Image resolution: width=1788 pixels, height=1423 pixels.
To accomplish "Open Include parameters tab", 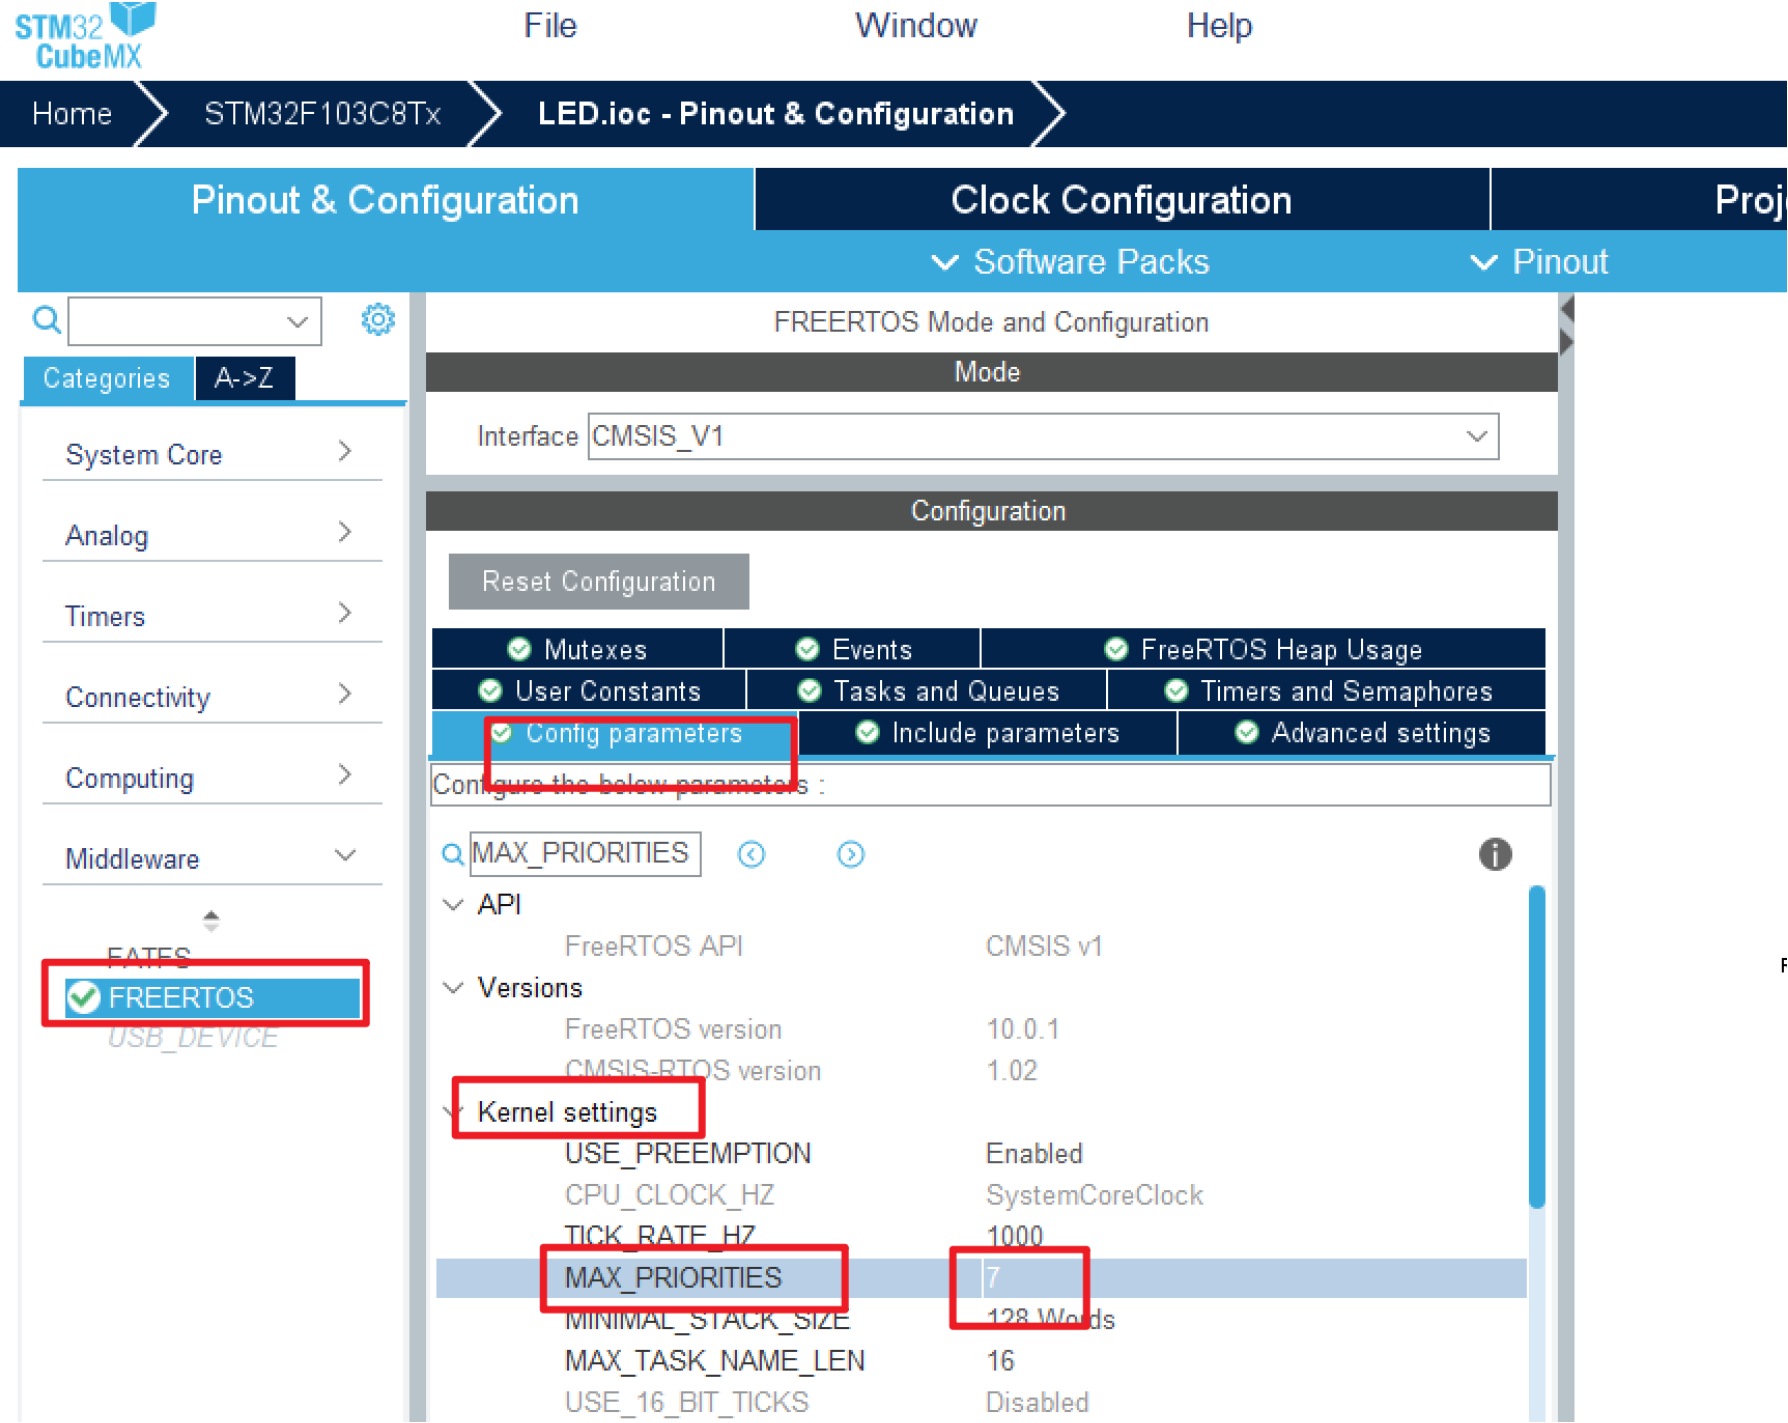I will coord(987,733).
